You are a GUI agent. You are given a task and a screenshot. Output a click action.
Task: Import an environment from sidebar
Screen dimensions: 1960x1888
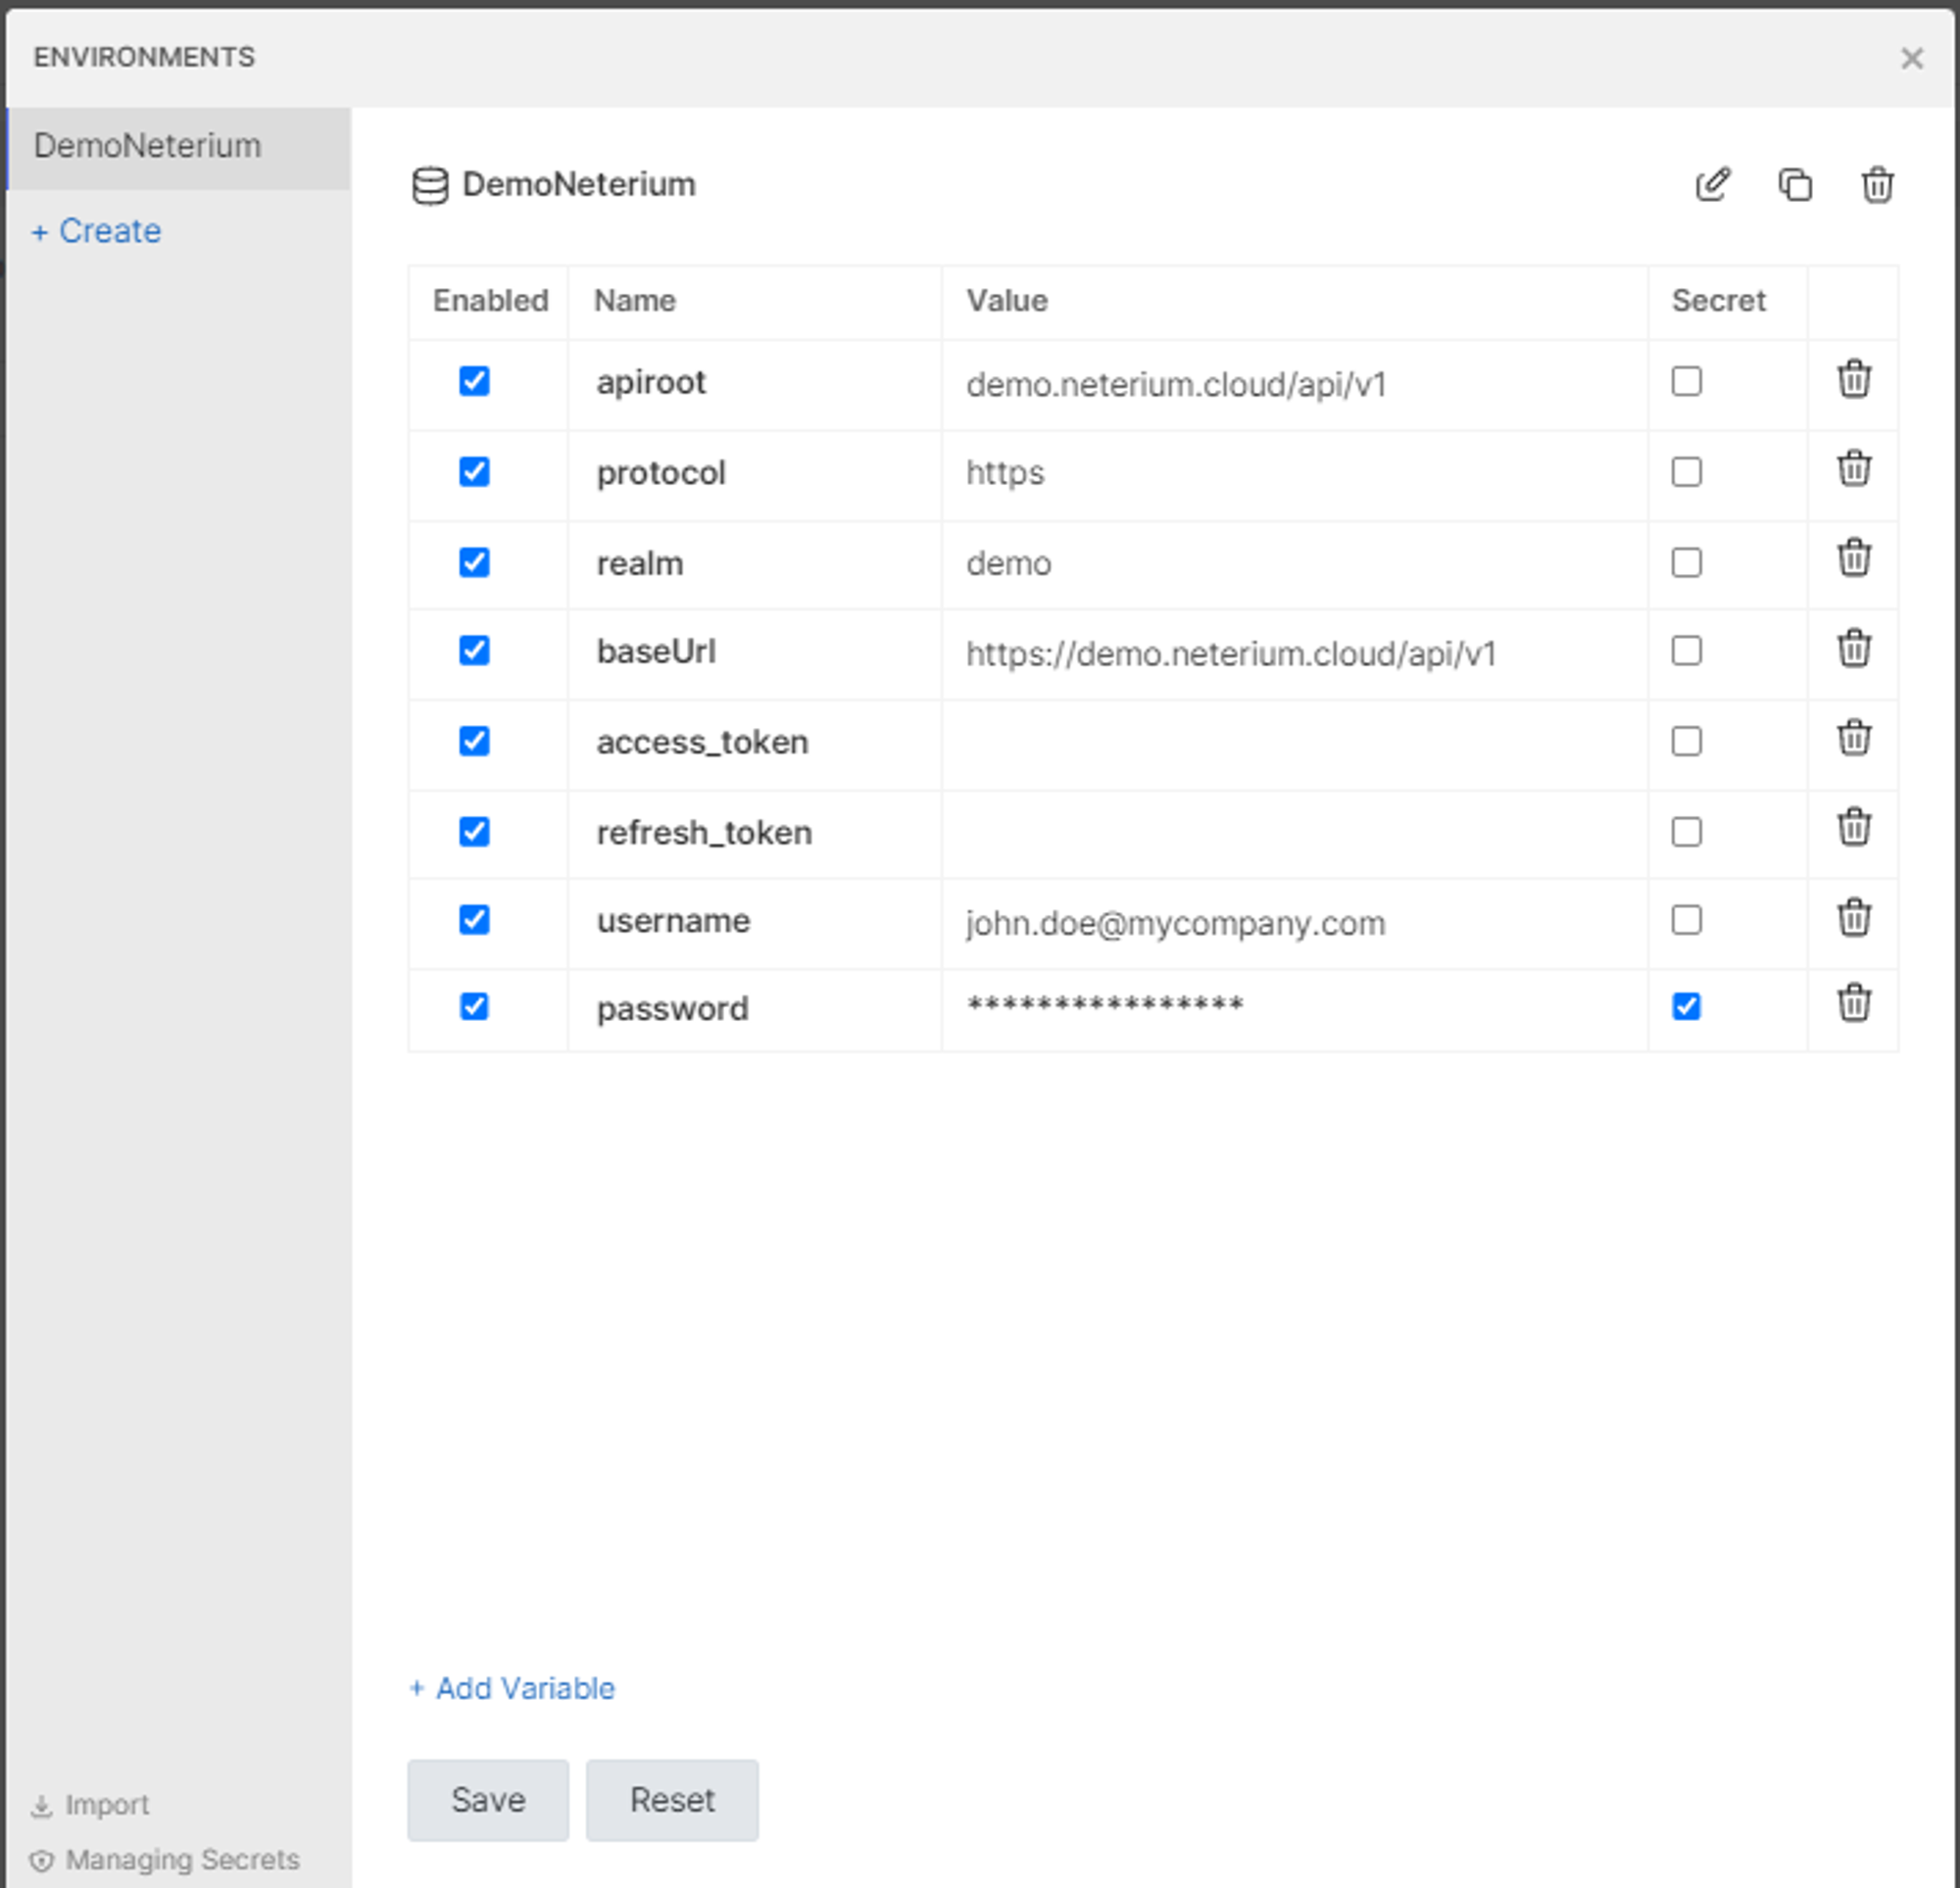[x=90, y=1805]
